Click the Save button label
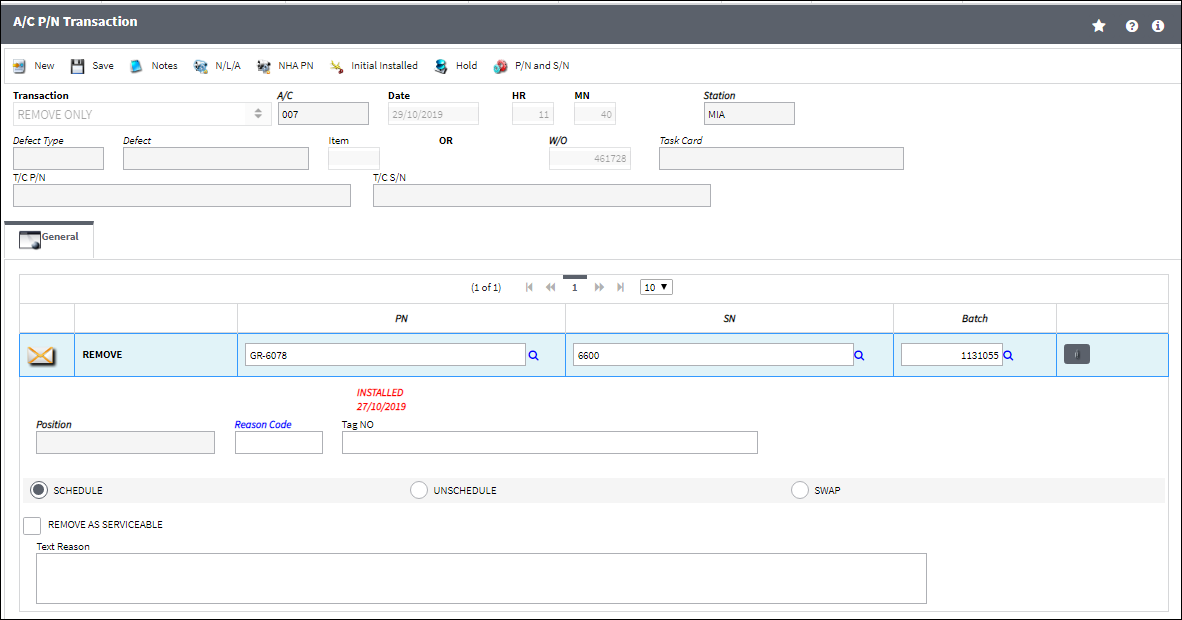Image resolution: width=1182 pixels, height=620 pixels. tap(103, 66)
